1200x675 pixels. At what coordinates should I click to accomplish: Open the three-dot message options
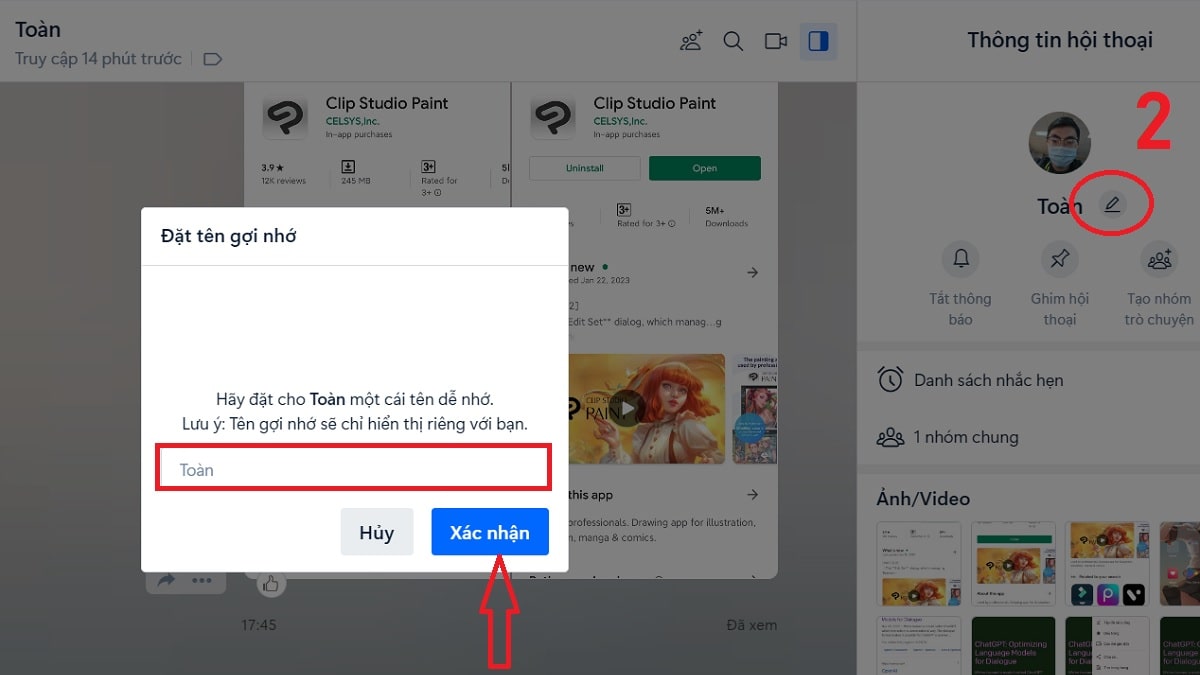pyautogui.click(x=202, y=581)
